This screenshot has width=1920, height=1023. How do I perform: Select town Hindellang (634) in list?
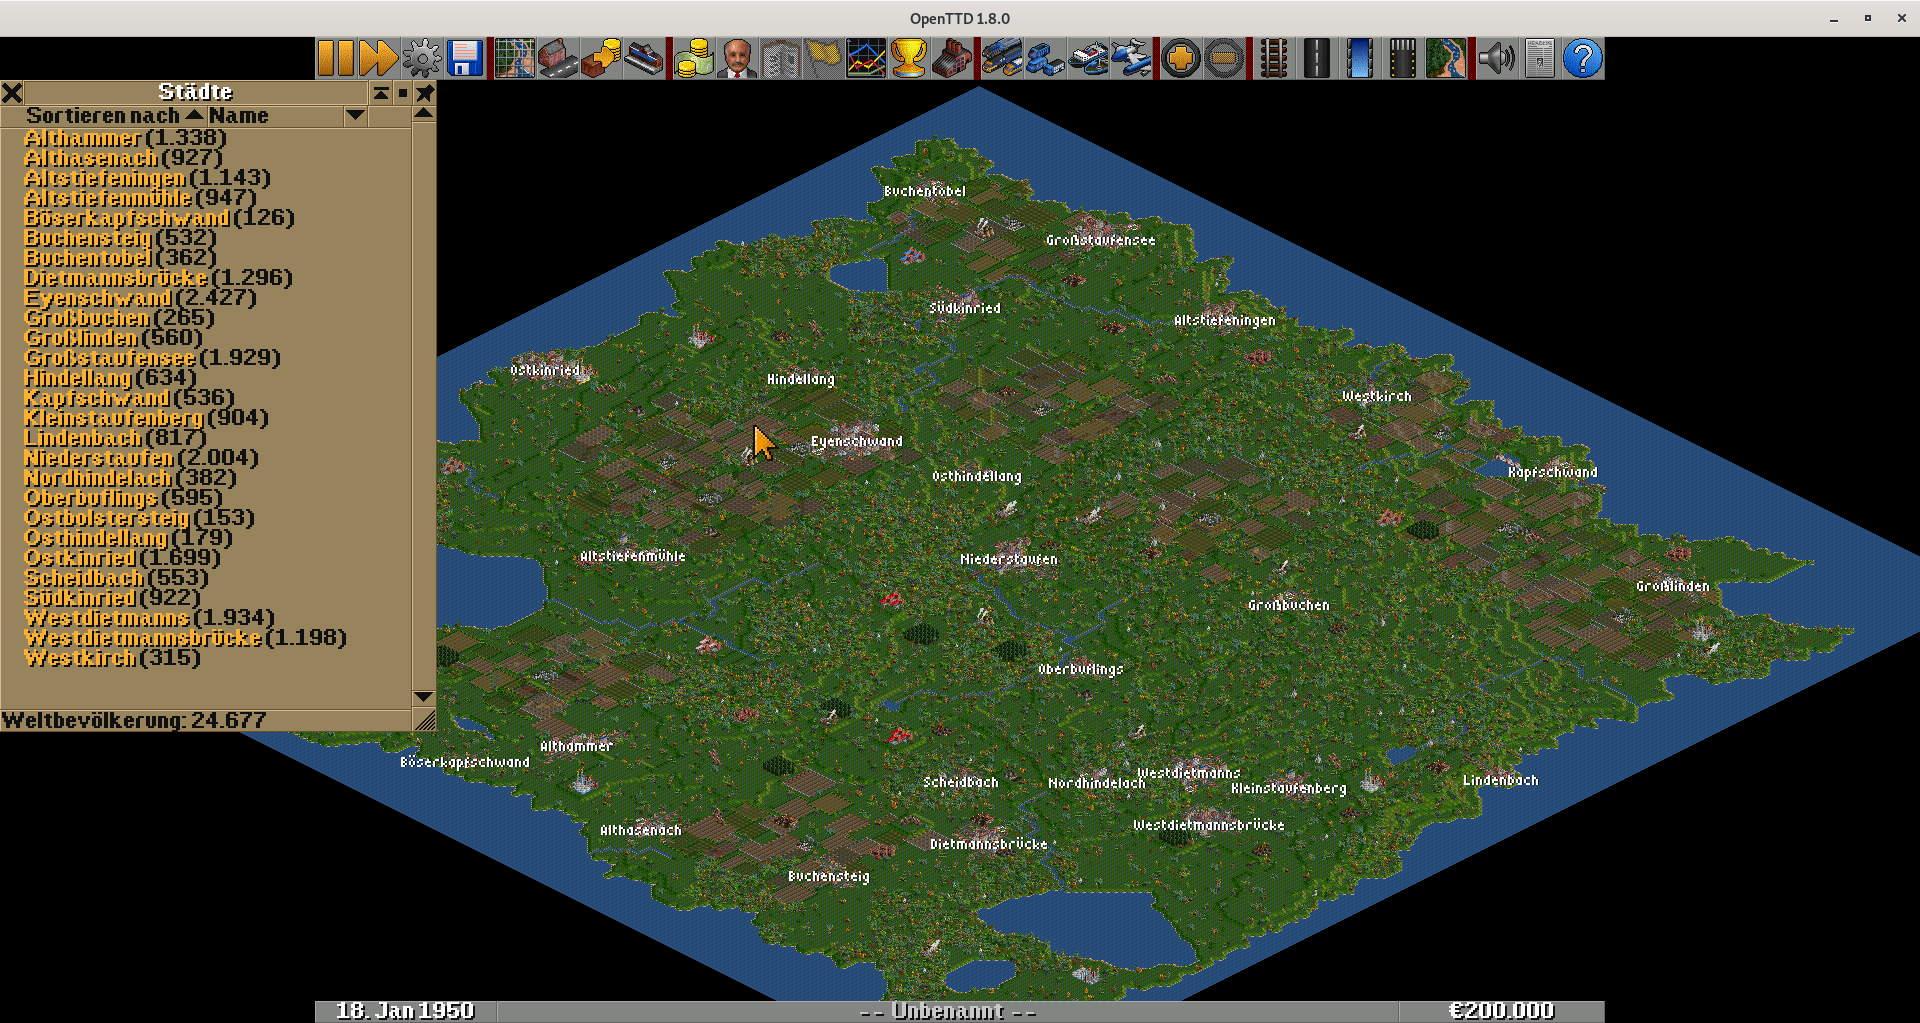(110, 378)
